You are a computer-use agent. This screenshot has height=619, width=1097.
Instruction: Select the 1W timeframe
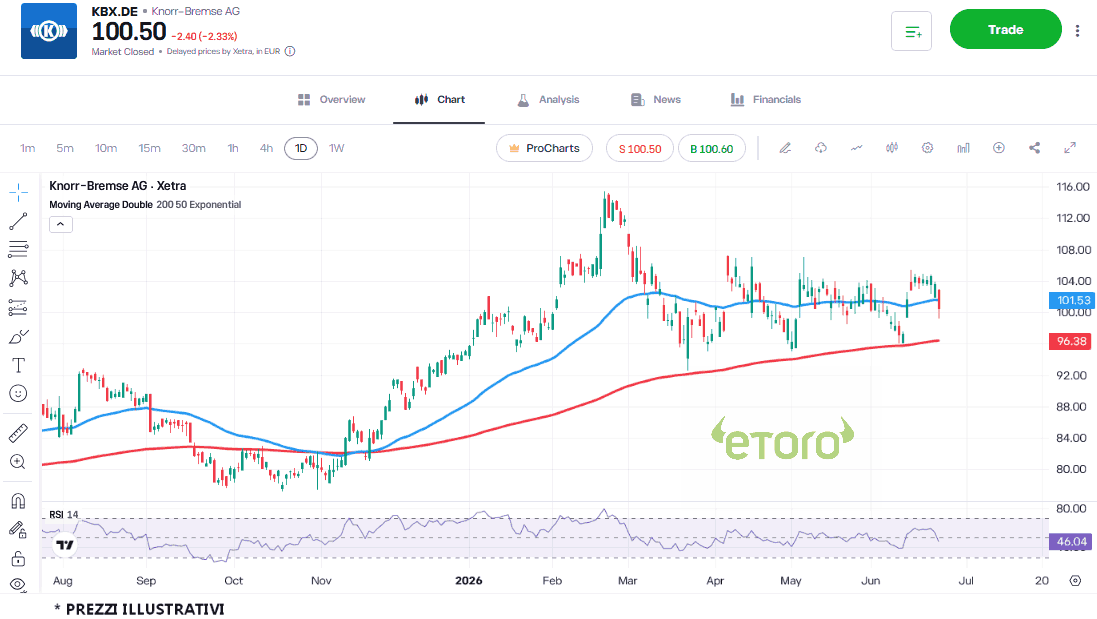(x=337, y=148)
